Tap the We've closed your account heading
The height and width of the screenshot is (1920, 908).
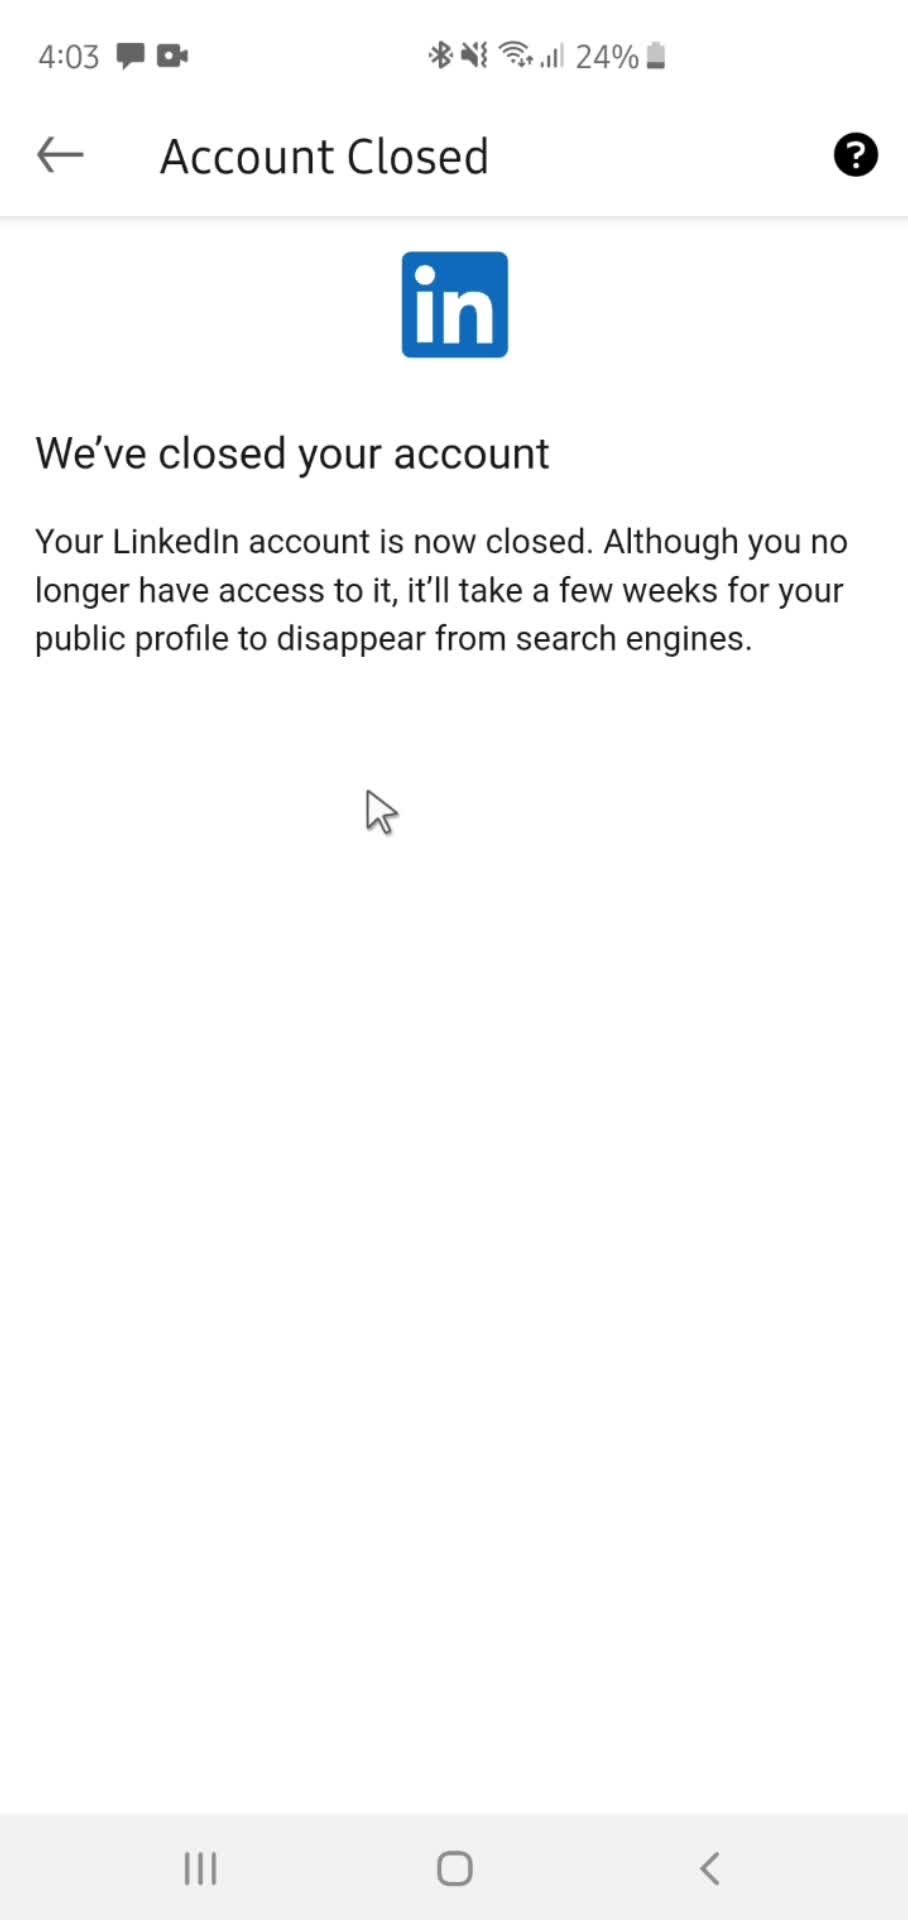(x=292, y=454)
